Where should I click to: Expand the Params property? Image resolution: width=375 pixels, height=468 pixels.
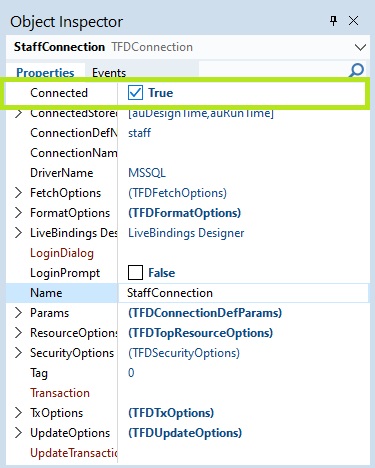19,313
